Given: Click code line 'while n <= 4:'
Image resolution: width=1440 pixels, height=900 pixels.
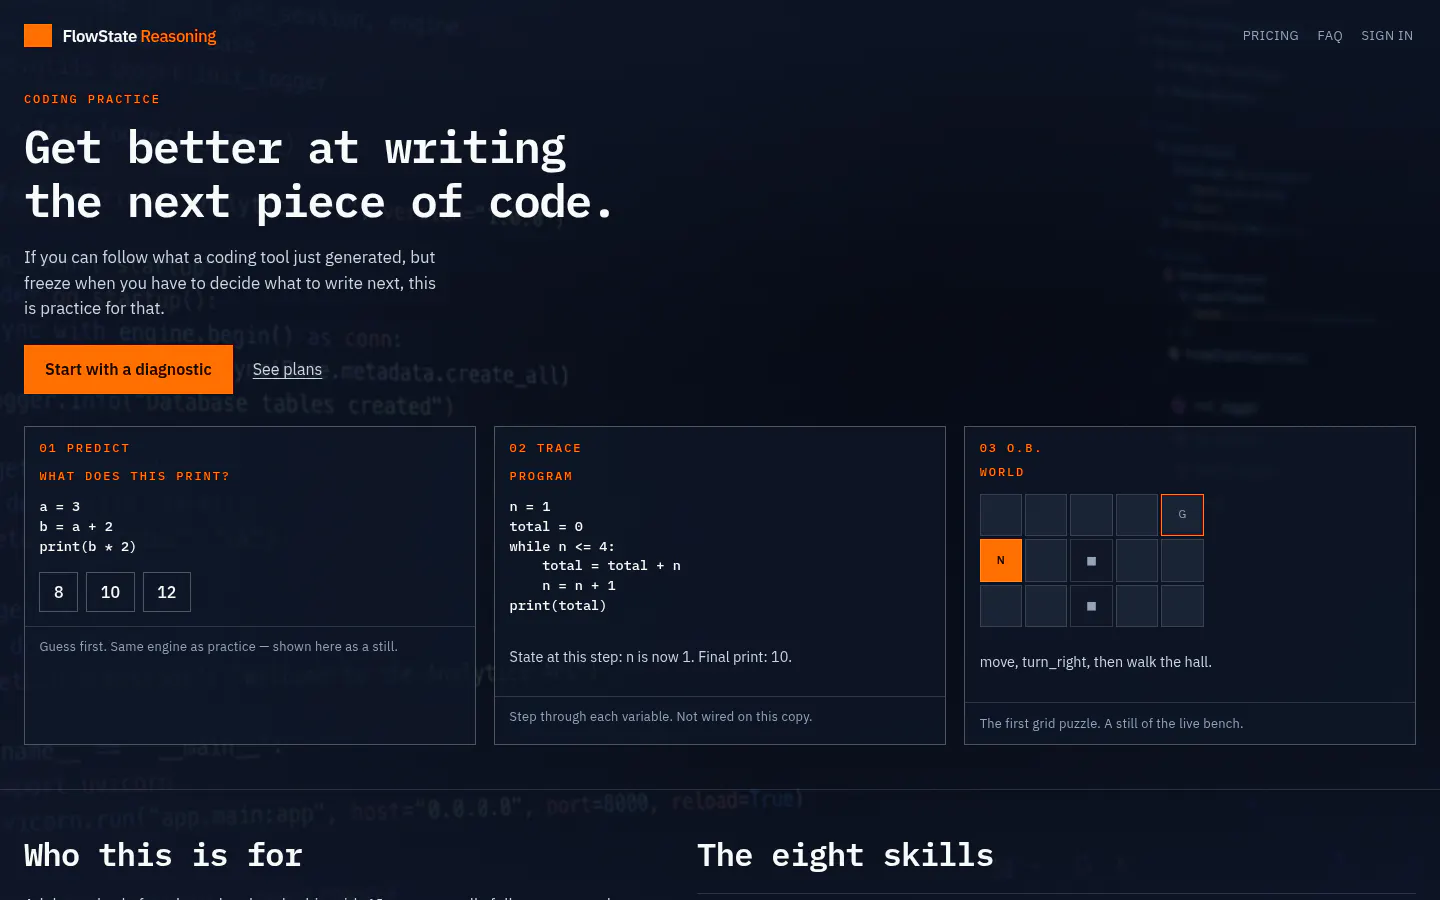Looking at the screenshot, I should click(562, 547).
